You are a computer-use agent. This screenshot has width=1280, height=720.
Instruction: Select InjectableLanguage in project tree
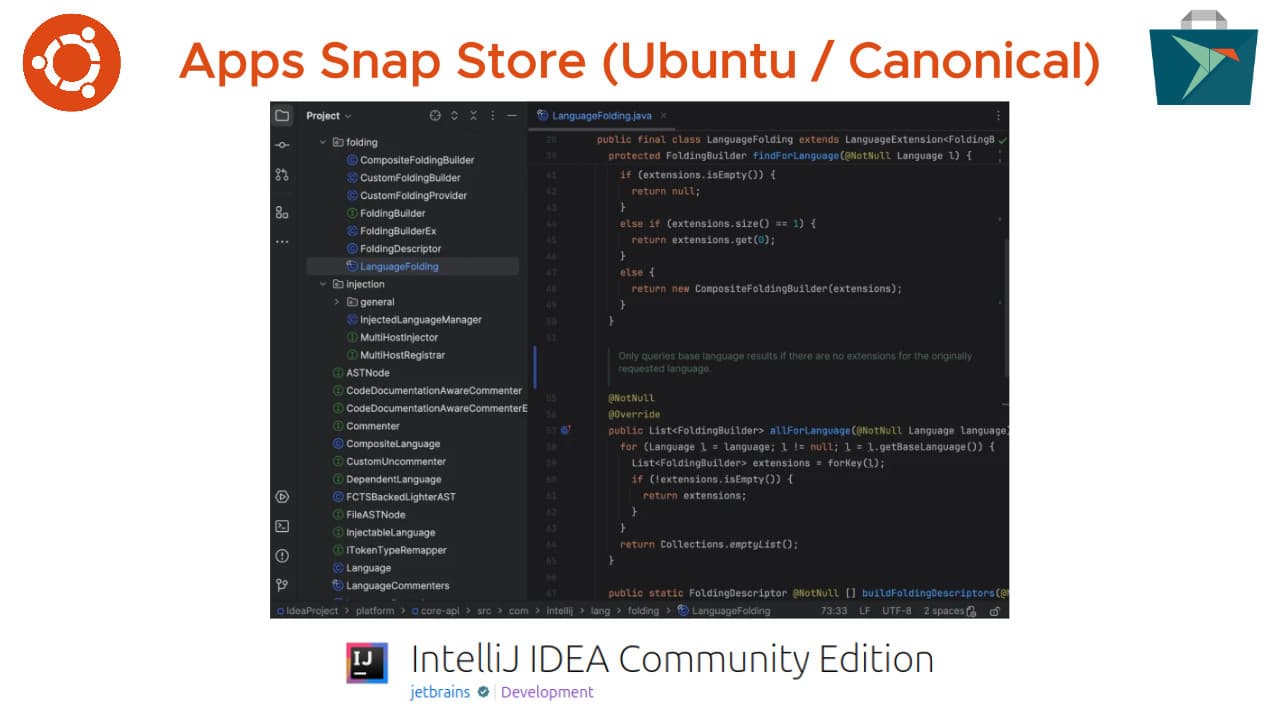(383, 533)
